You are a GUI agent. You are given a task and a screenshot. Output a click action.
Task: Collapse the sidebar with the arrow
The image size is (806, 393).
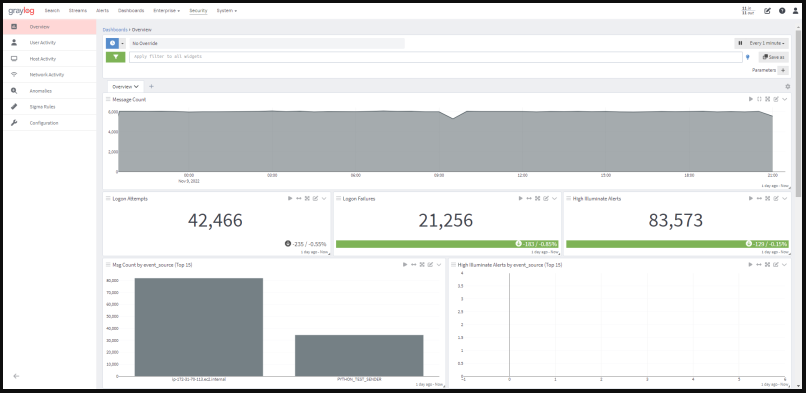click(16, 376)
